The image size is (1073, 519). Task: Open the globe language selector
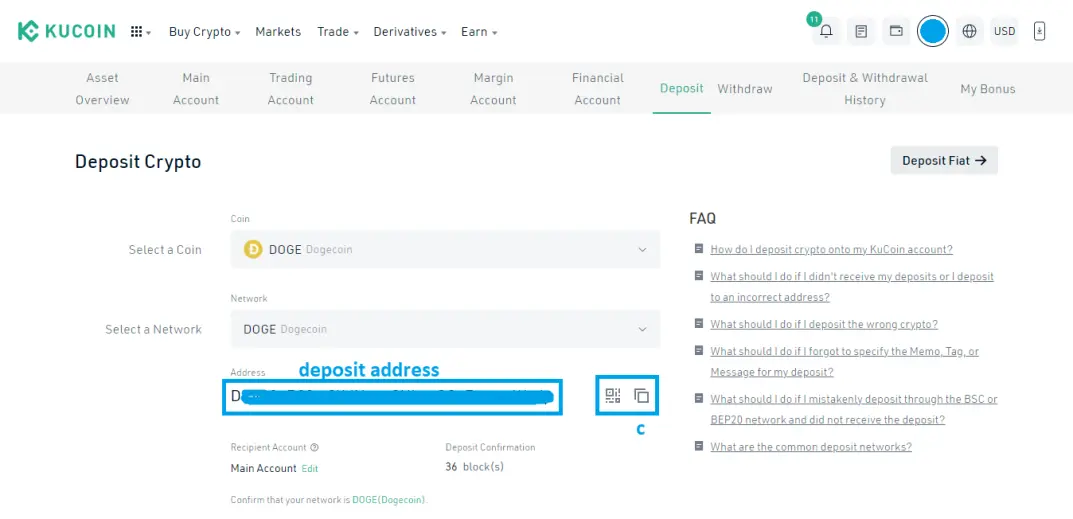[x=969, y=31]
